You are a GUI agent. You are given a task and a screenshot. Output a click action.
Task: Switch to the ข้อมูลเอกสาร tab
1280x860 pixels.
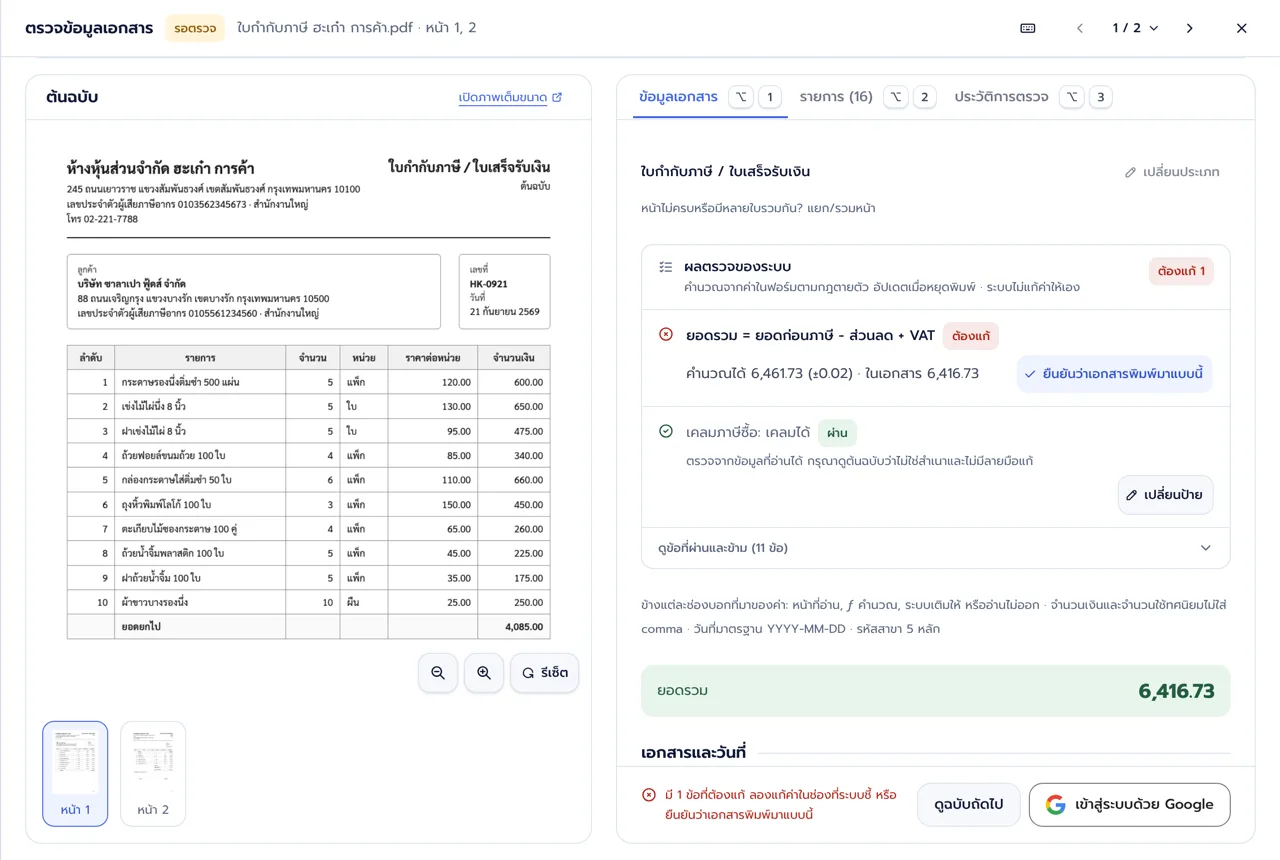710,97
